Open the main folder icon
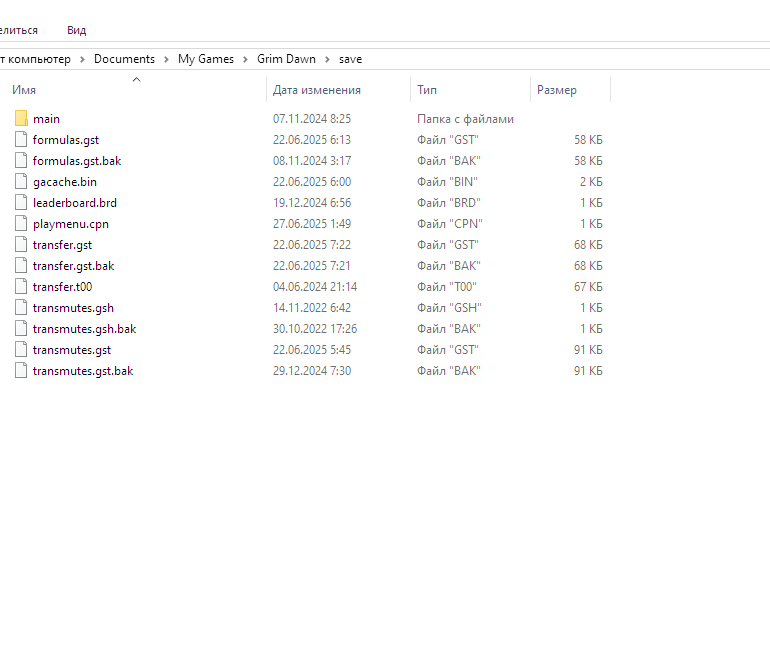The height and width of the screenshot is (670, 770). pos(21,118)
